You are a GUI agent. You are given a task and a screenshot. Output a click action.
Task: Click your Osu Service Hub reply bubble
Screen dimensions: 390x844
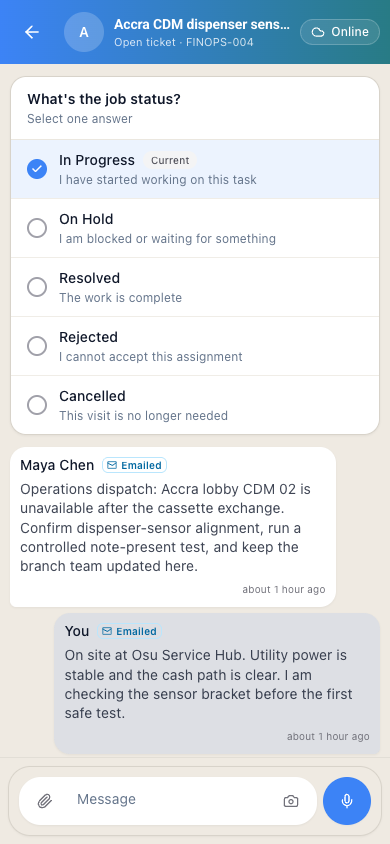[217, 684]
